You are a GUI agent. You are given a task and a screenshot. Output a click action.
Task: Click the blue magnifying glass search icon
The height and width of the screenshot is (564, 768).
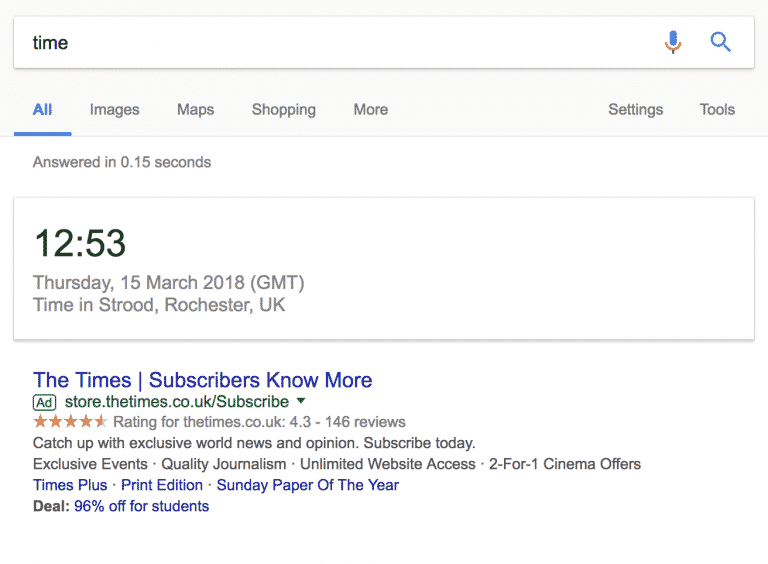720,42
